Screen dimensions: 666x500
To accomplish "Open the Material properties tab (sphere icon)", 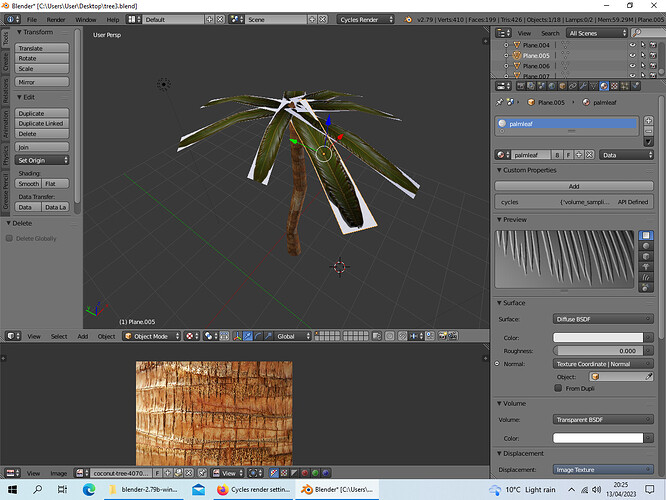I will click(604, 86).
